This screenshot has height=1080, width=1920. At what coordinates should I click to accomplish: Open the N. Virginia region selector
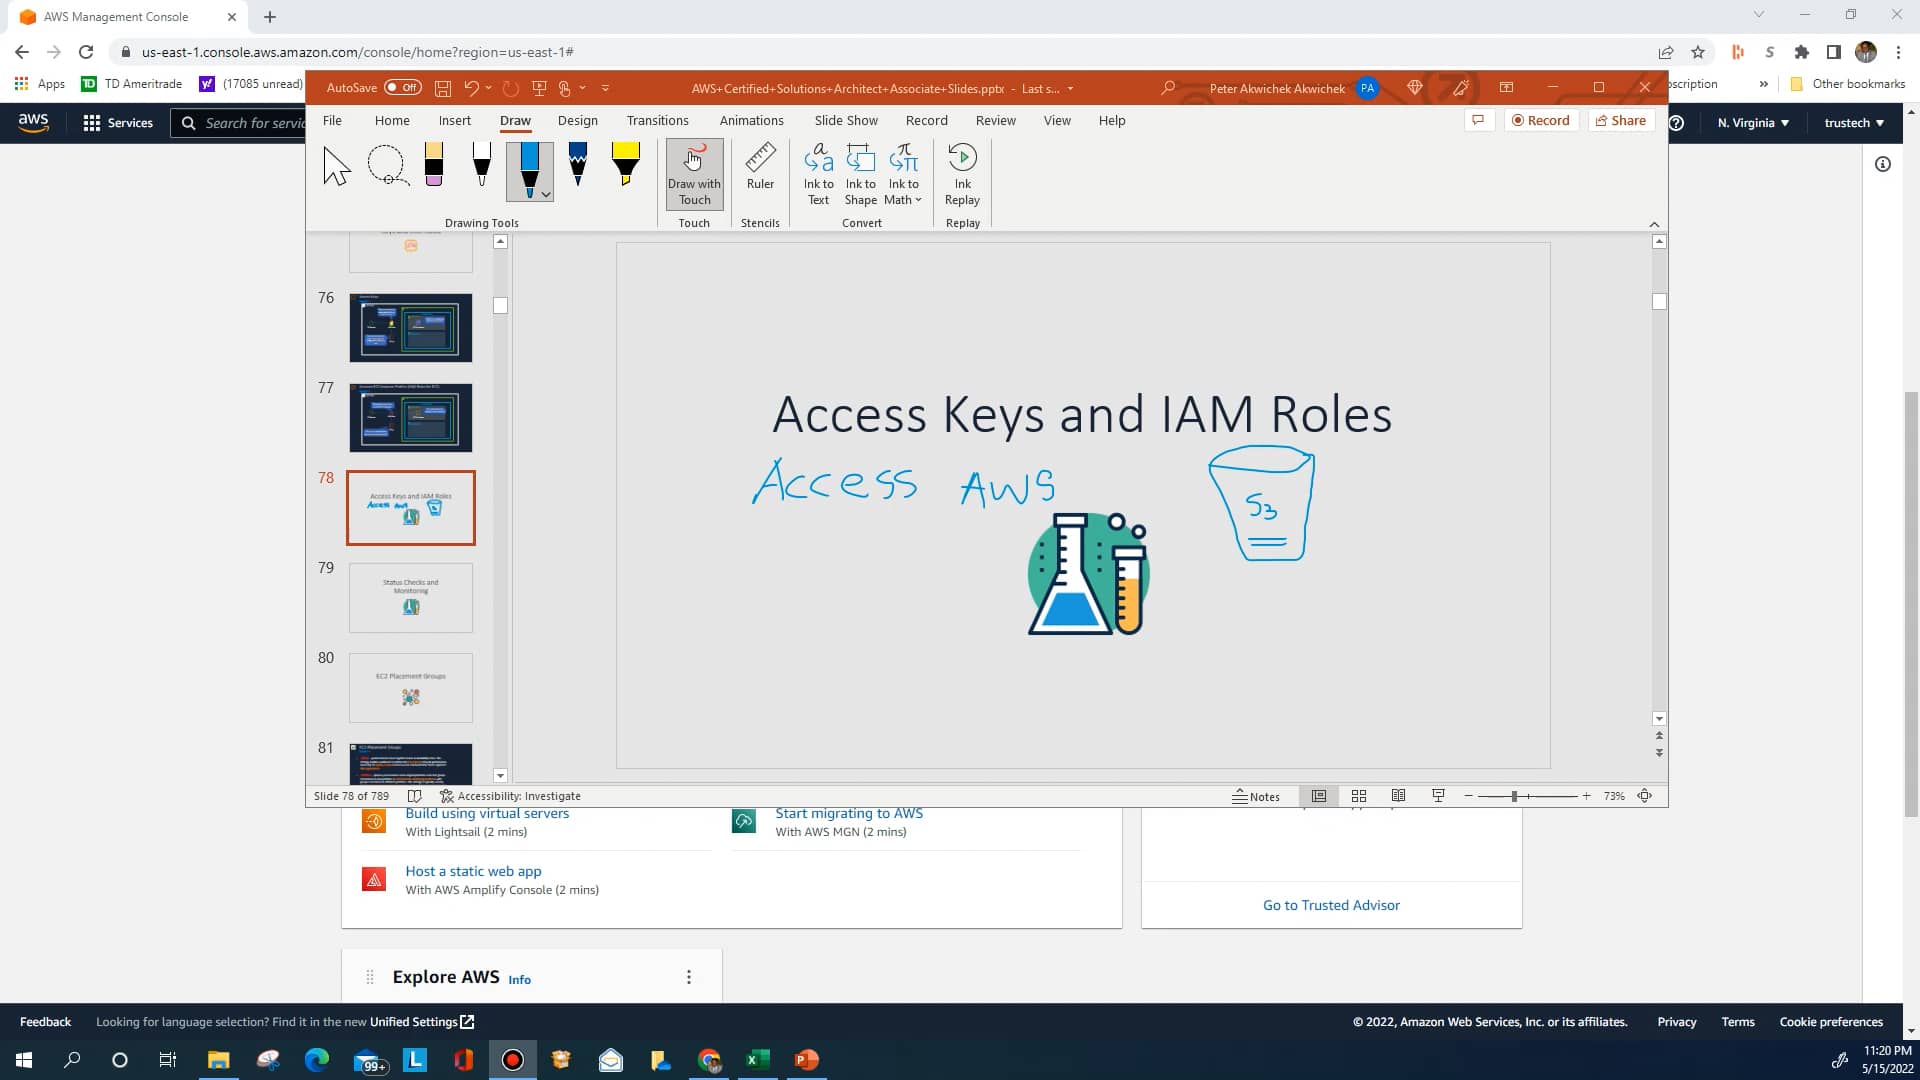[1752, 122]
